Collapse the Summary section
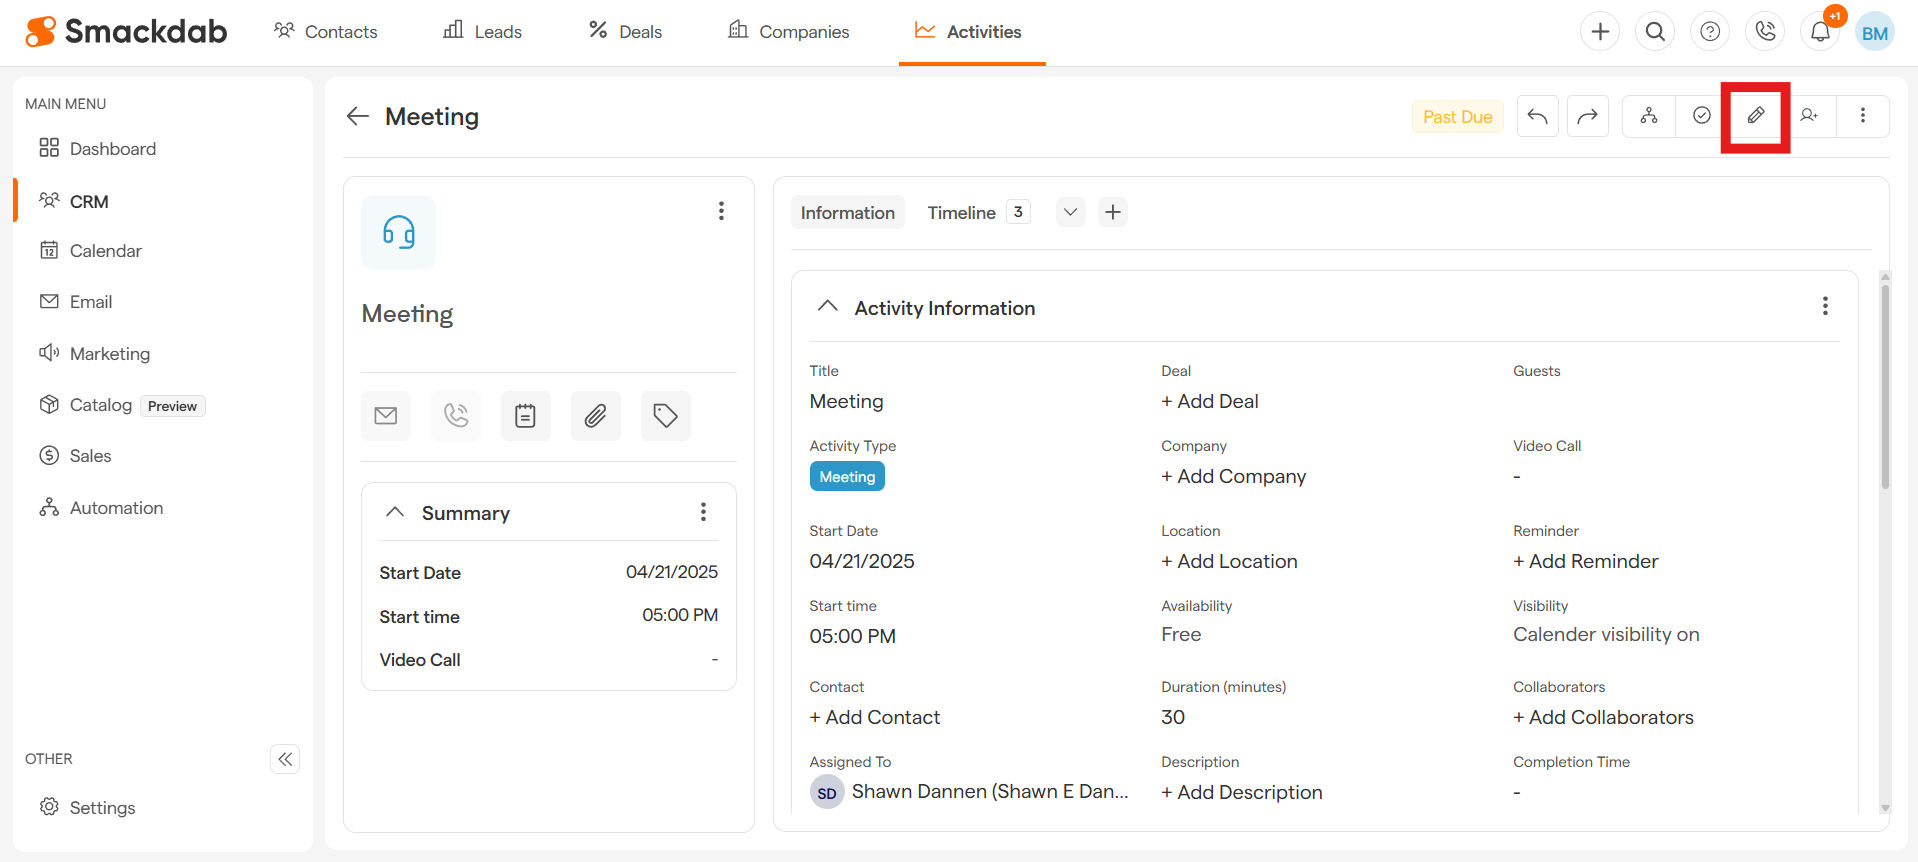1918x862 pixels. click(395, 512)
